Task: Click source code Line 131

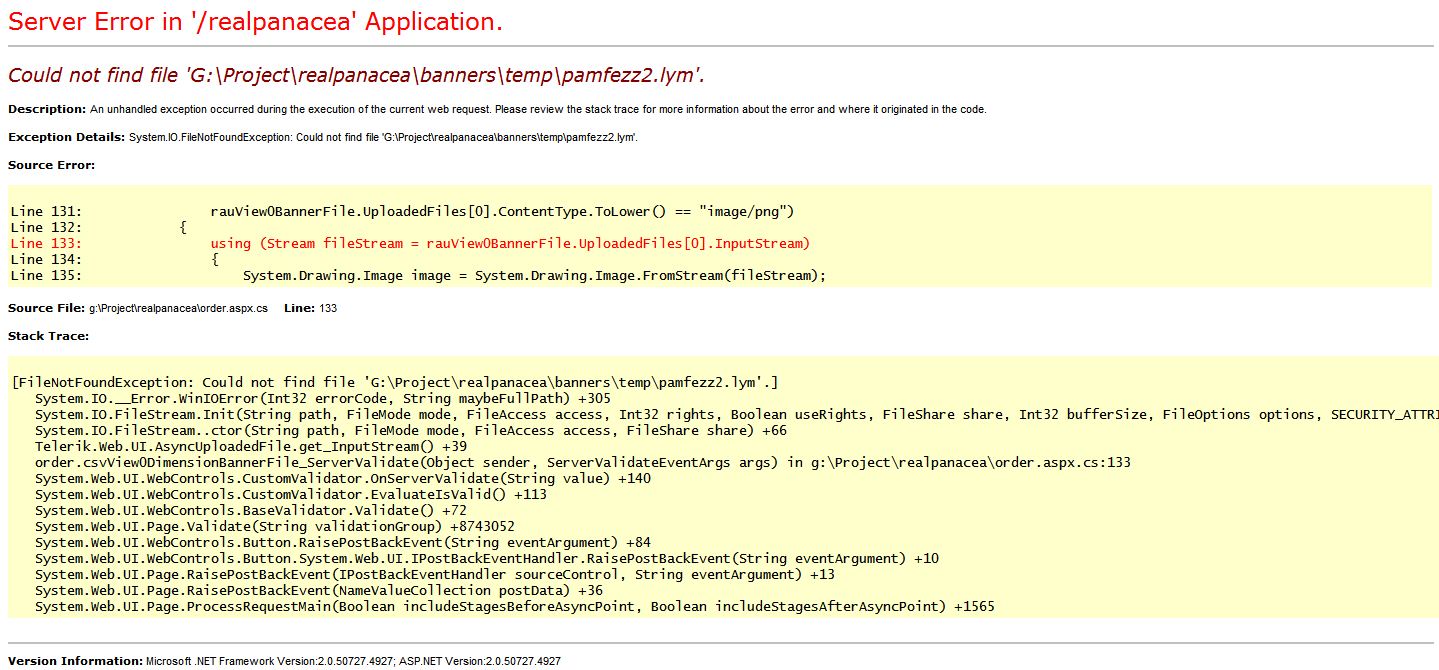Action: point(501,211)
